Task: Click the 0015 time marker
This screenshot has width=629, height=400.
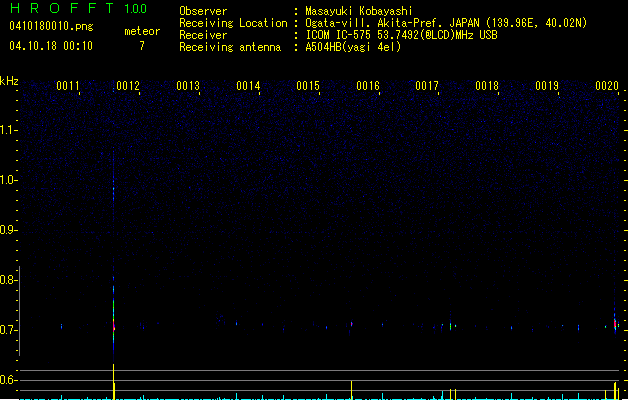Action: click(x=308, y=86)
